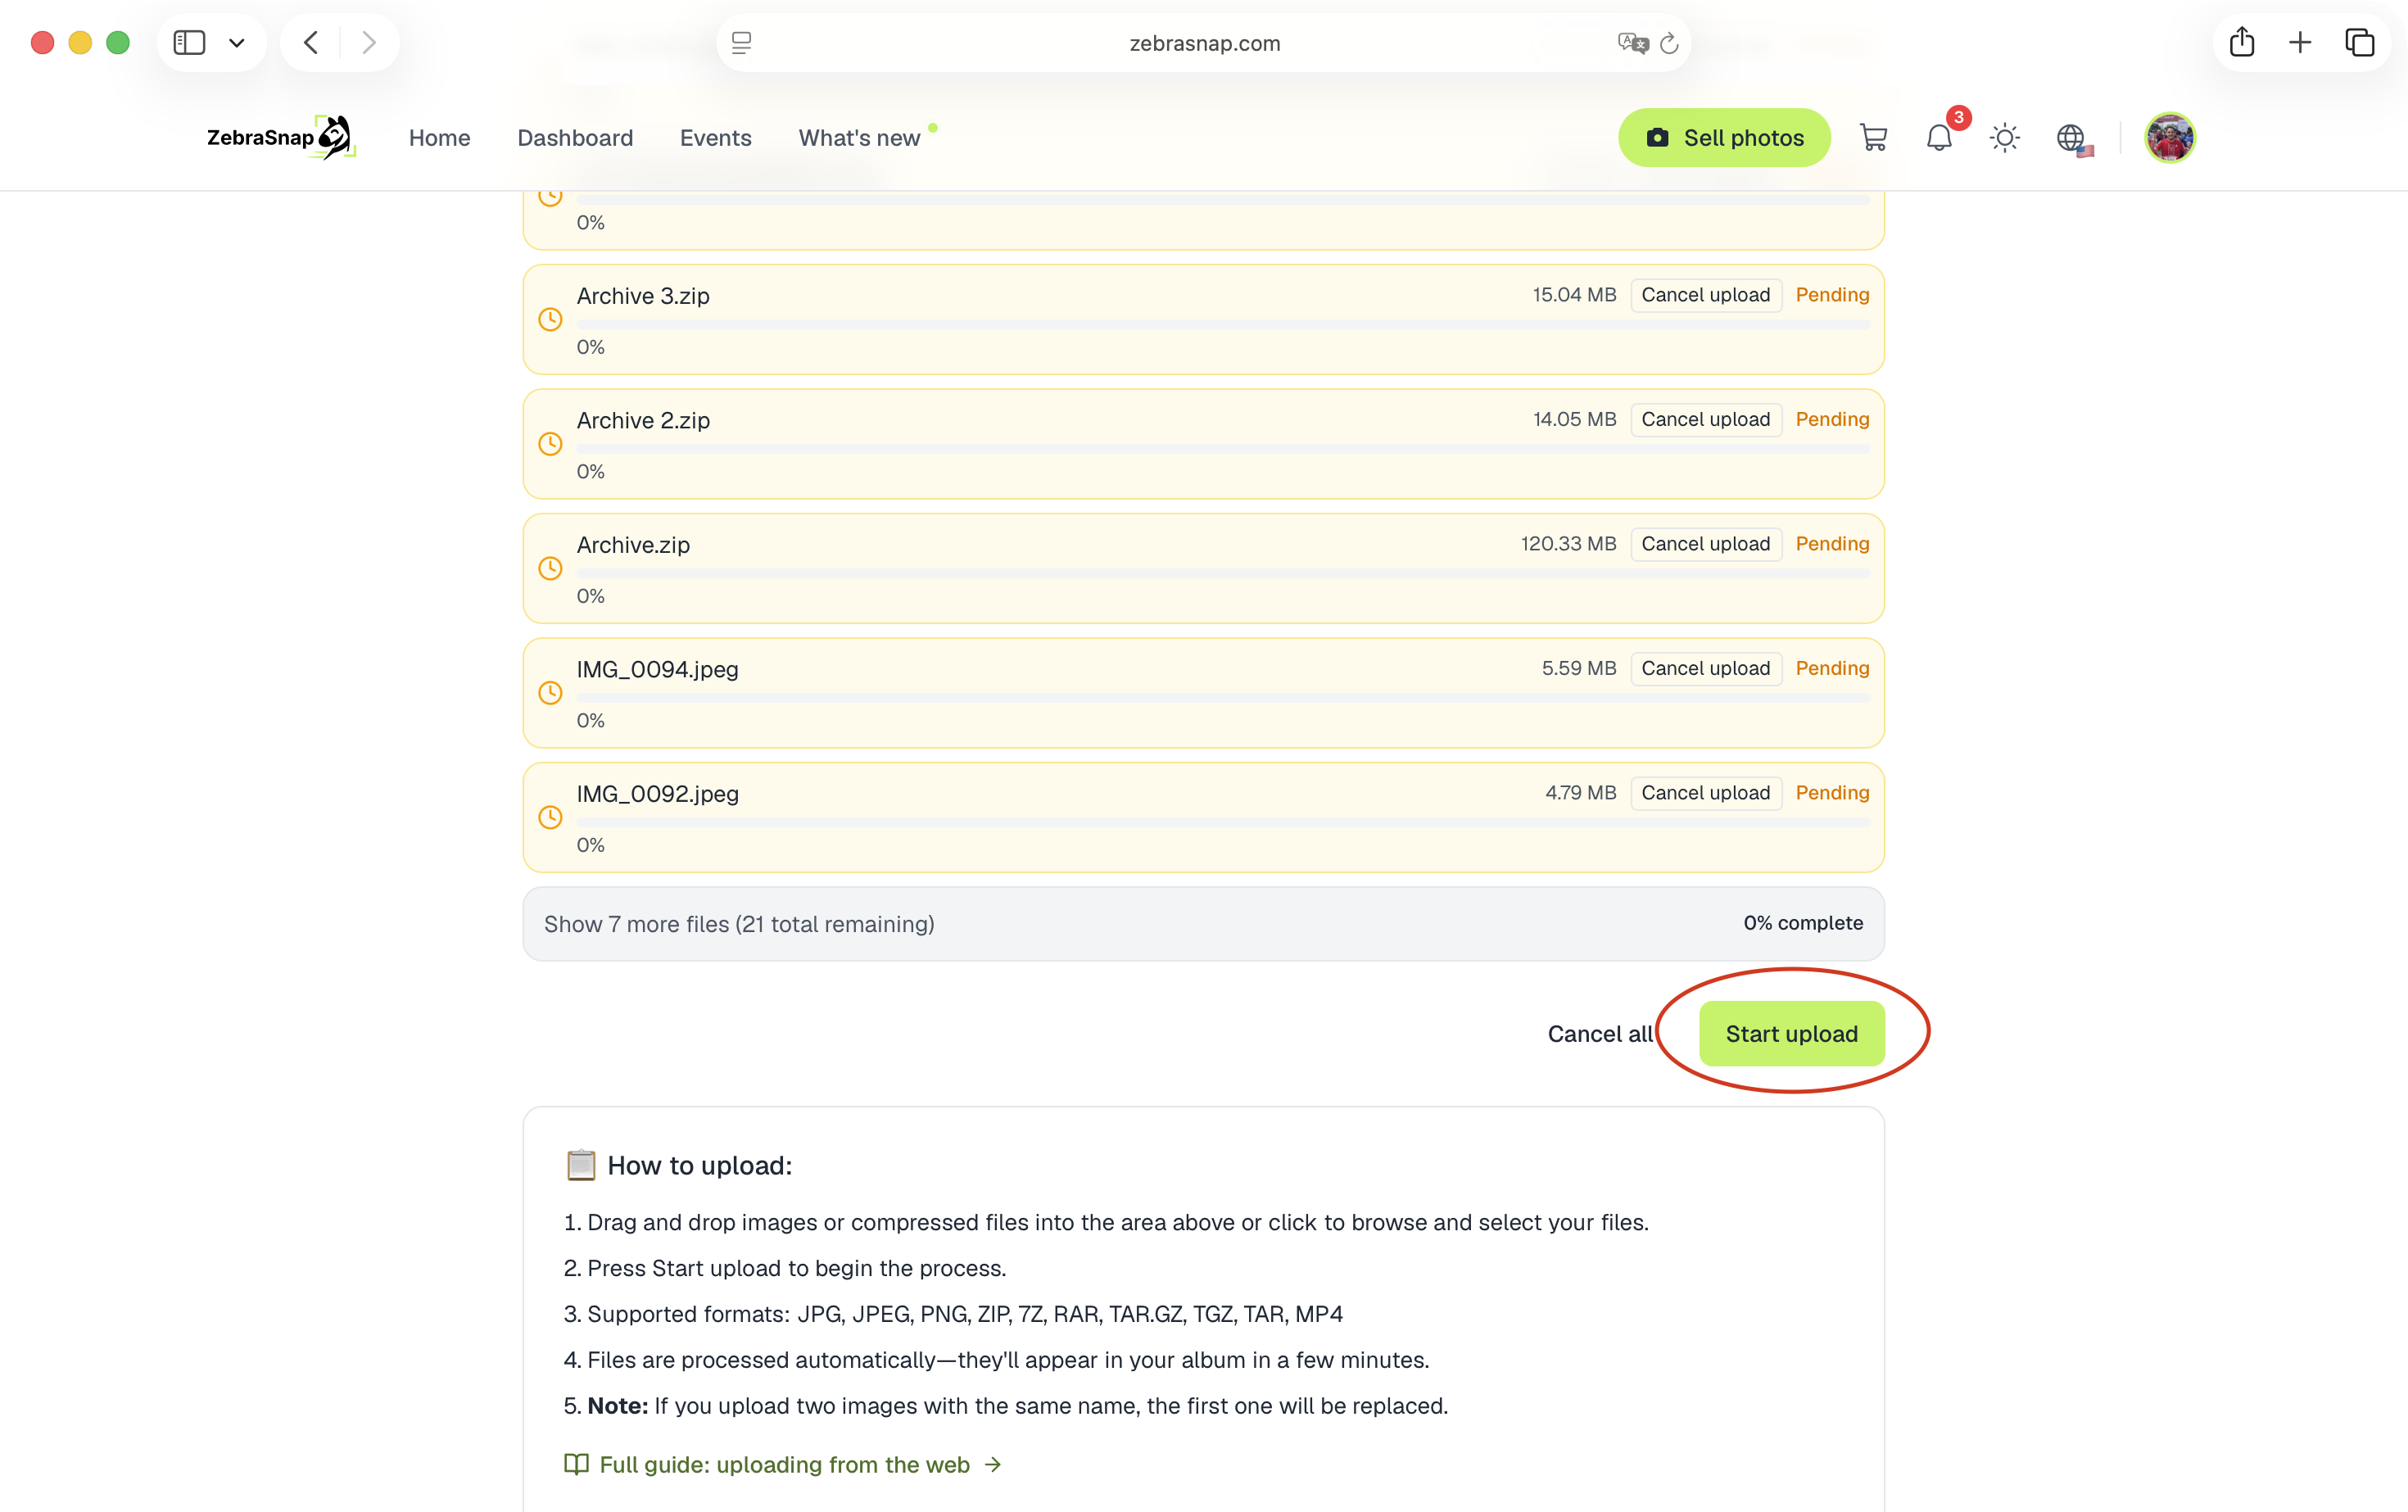Screen dimensions: 2408x1512
Task: Open the shopping cart icon
Action: [1873, 138]
